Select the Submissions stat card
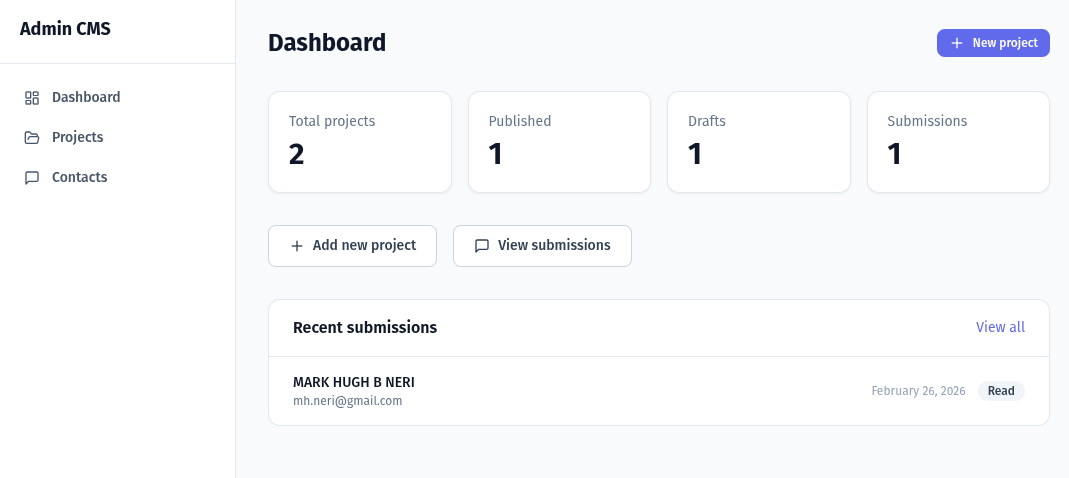 pos(958,142)
